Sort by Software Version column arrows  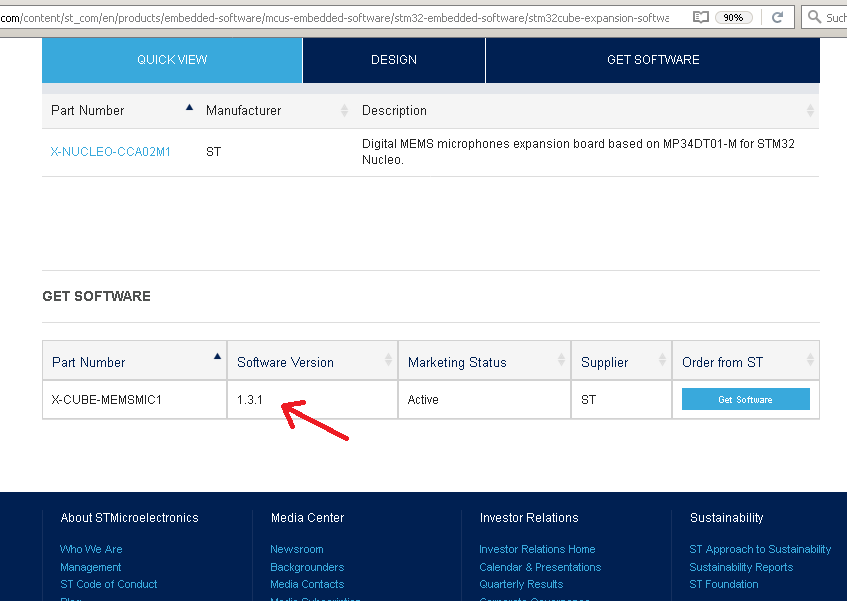[x=388, y=360]
